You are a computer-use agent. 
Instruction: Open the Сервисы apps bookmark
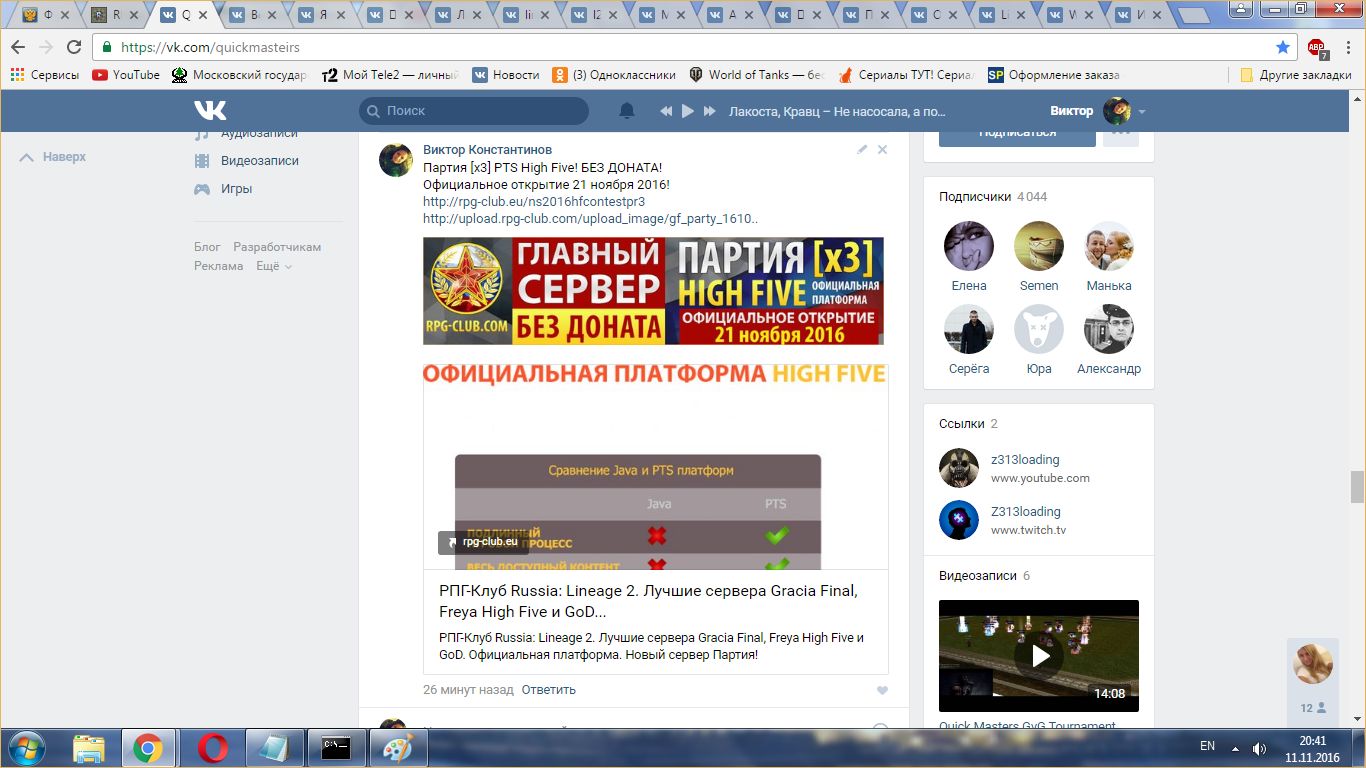[x=45, y=75]
